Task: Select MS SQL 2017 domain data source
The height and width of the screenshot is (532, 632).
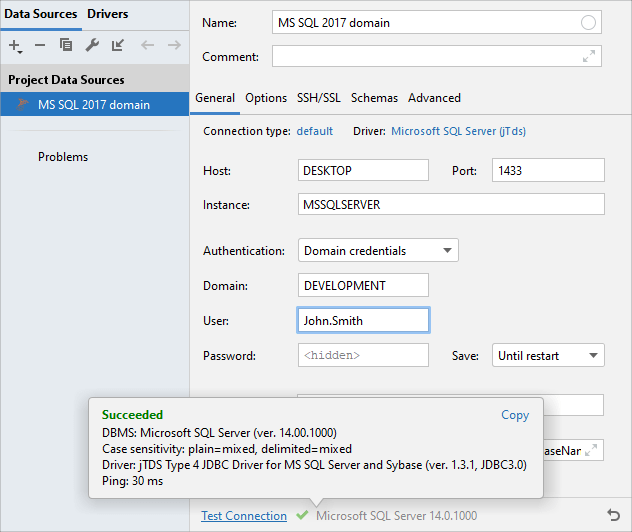Action: [93, 104]
